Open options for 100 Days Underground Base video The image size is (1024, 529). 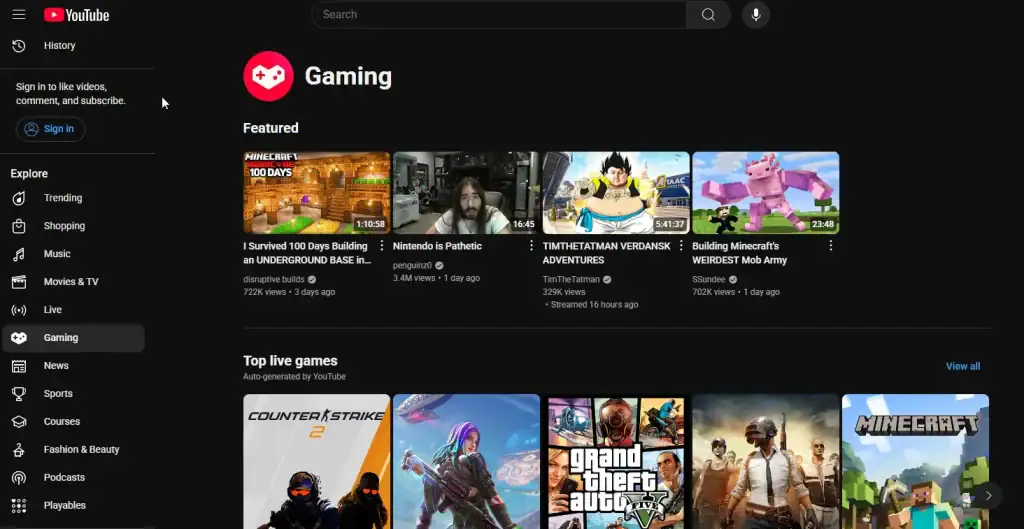click(x=382, y=246)
